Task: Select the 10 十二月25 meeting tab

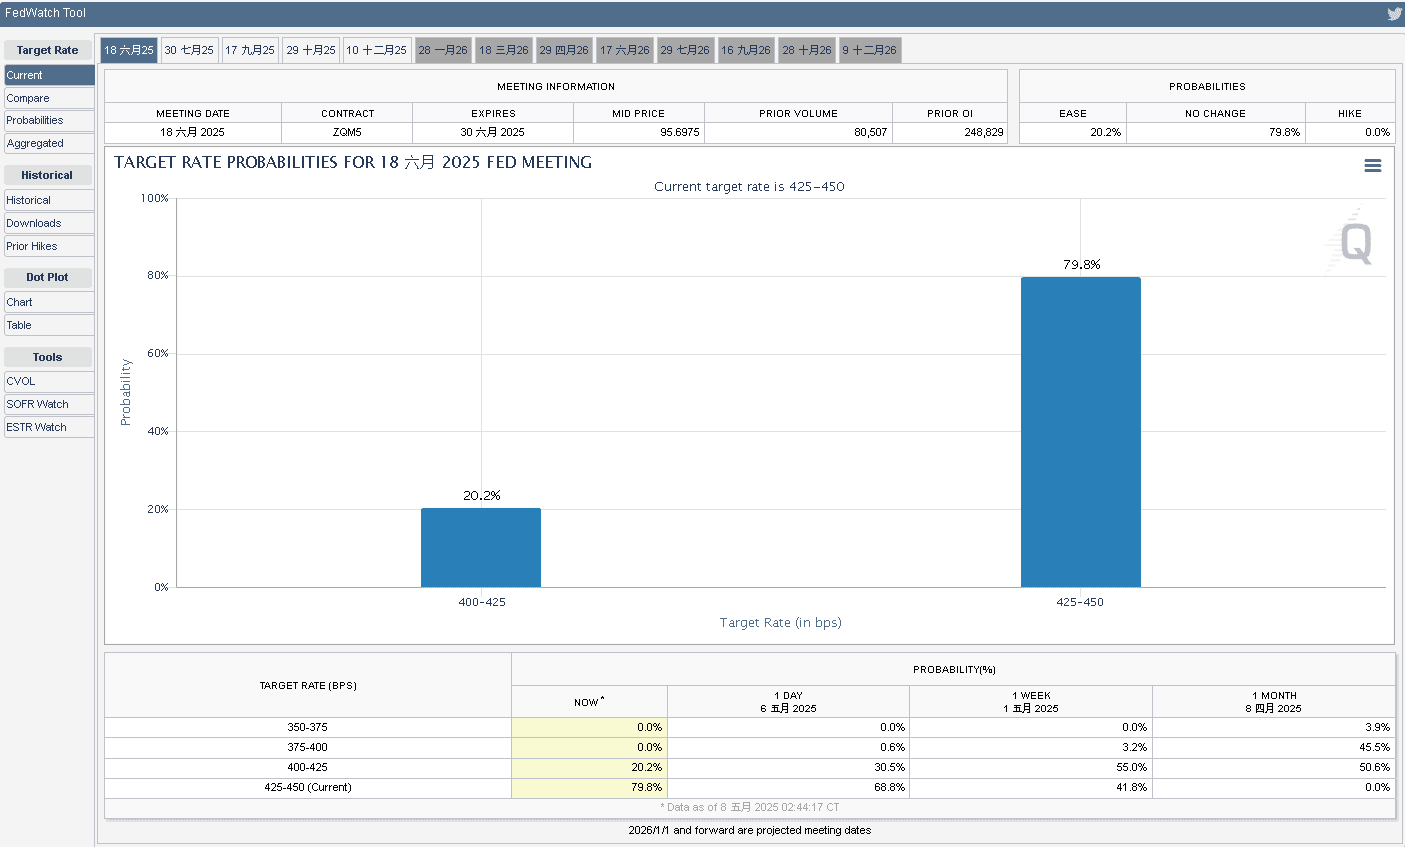Action: [377, 50]
